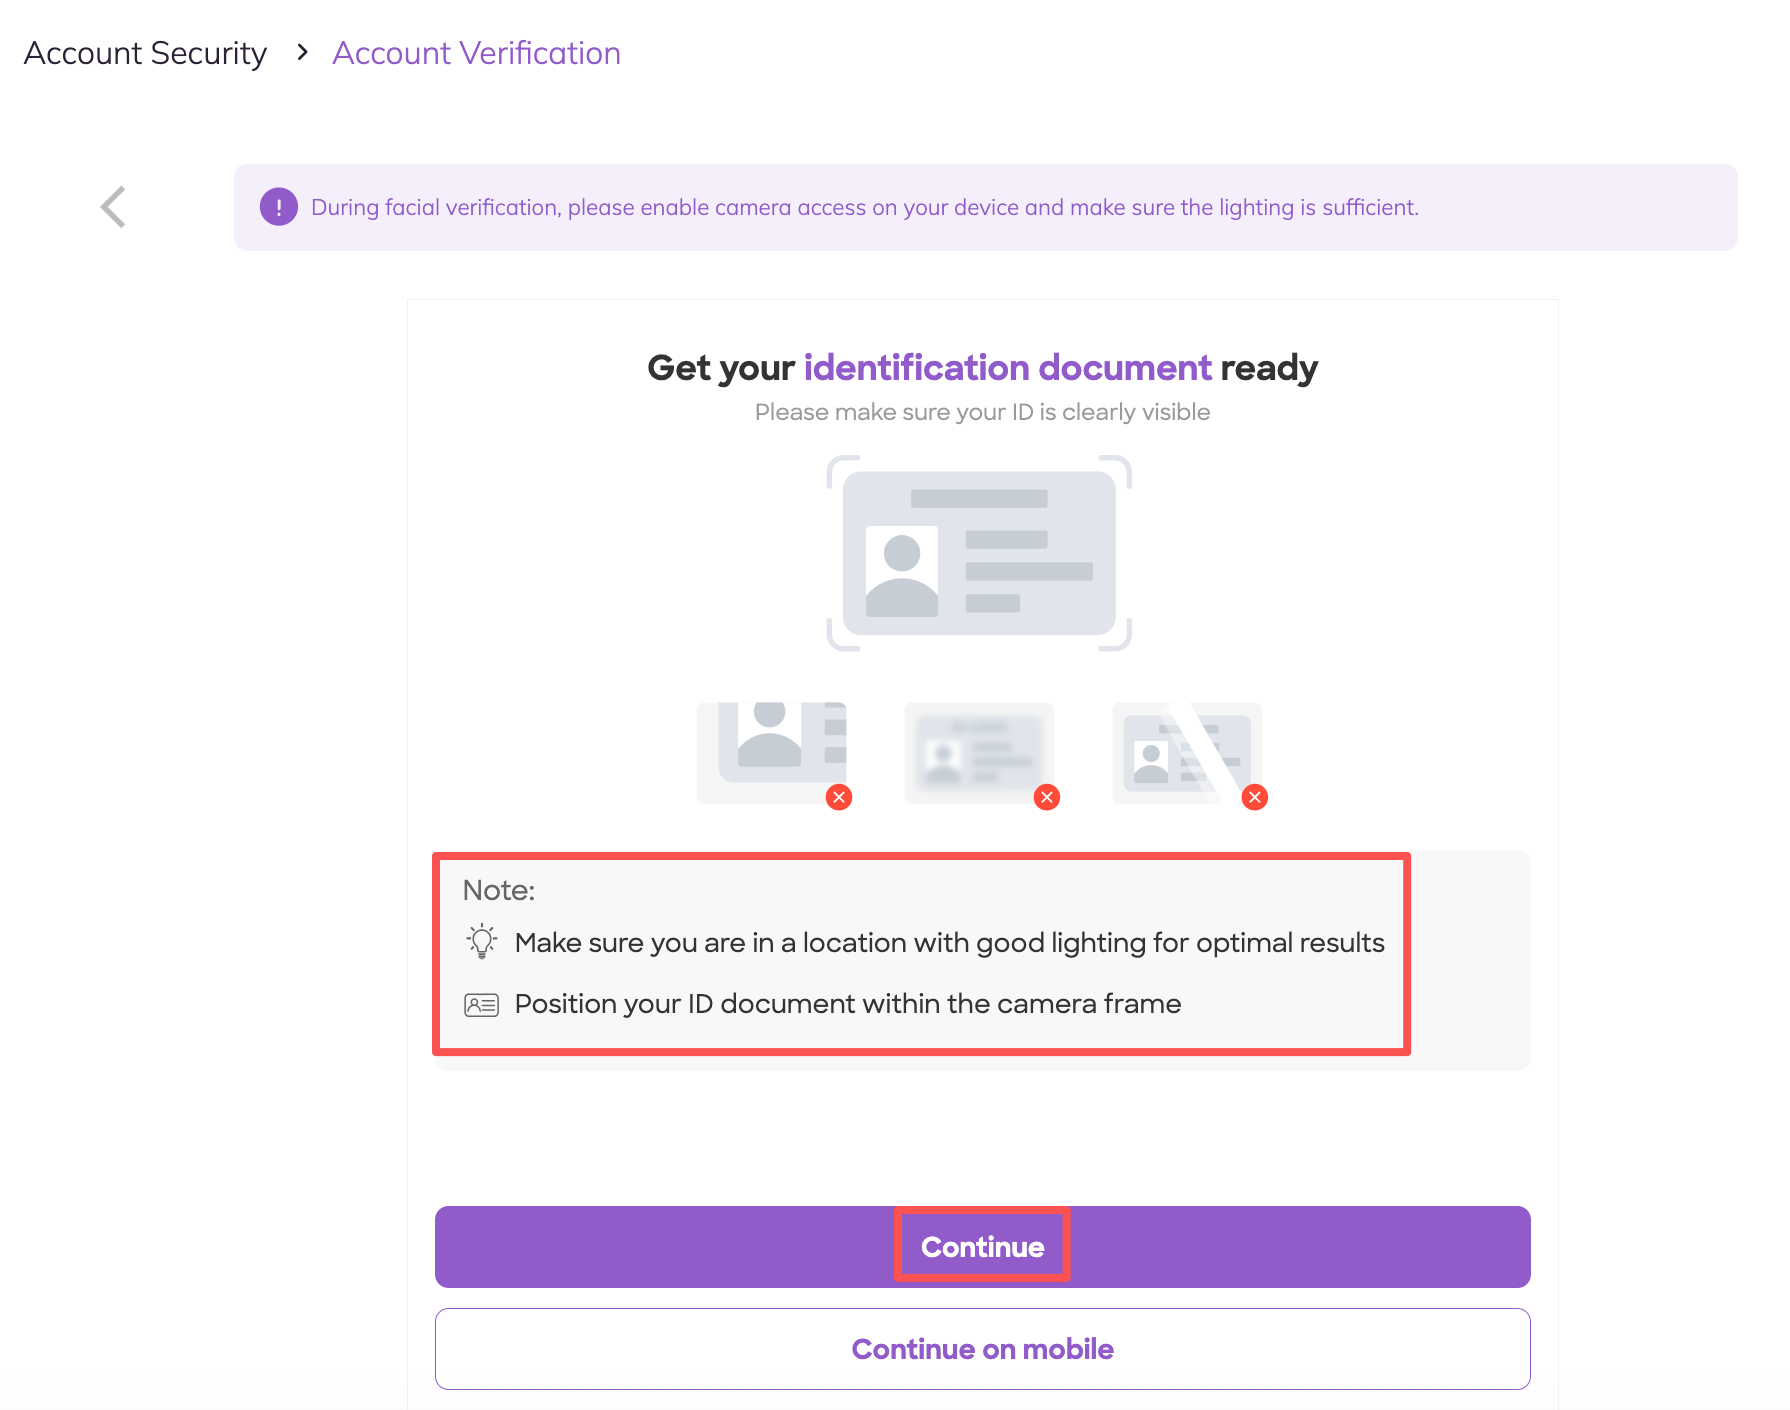1790x1410 pixels.
Task: Click the red X on the cropped ID example
Action: (x=839, y=797)
